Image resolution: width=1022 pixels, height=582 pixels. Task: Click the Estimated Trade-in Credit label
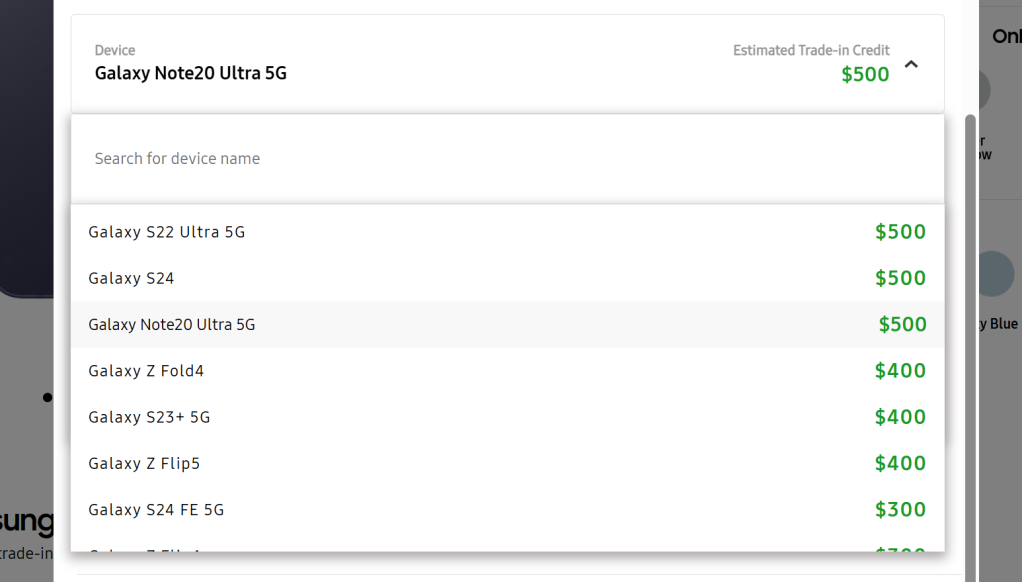(x=811, y=50)
